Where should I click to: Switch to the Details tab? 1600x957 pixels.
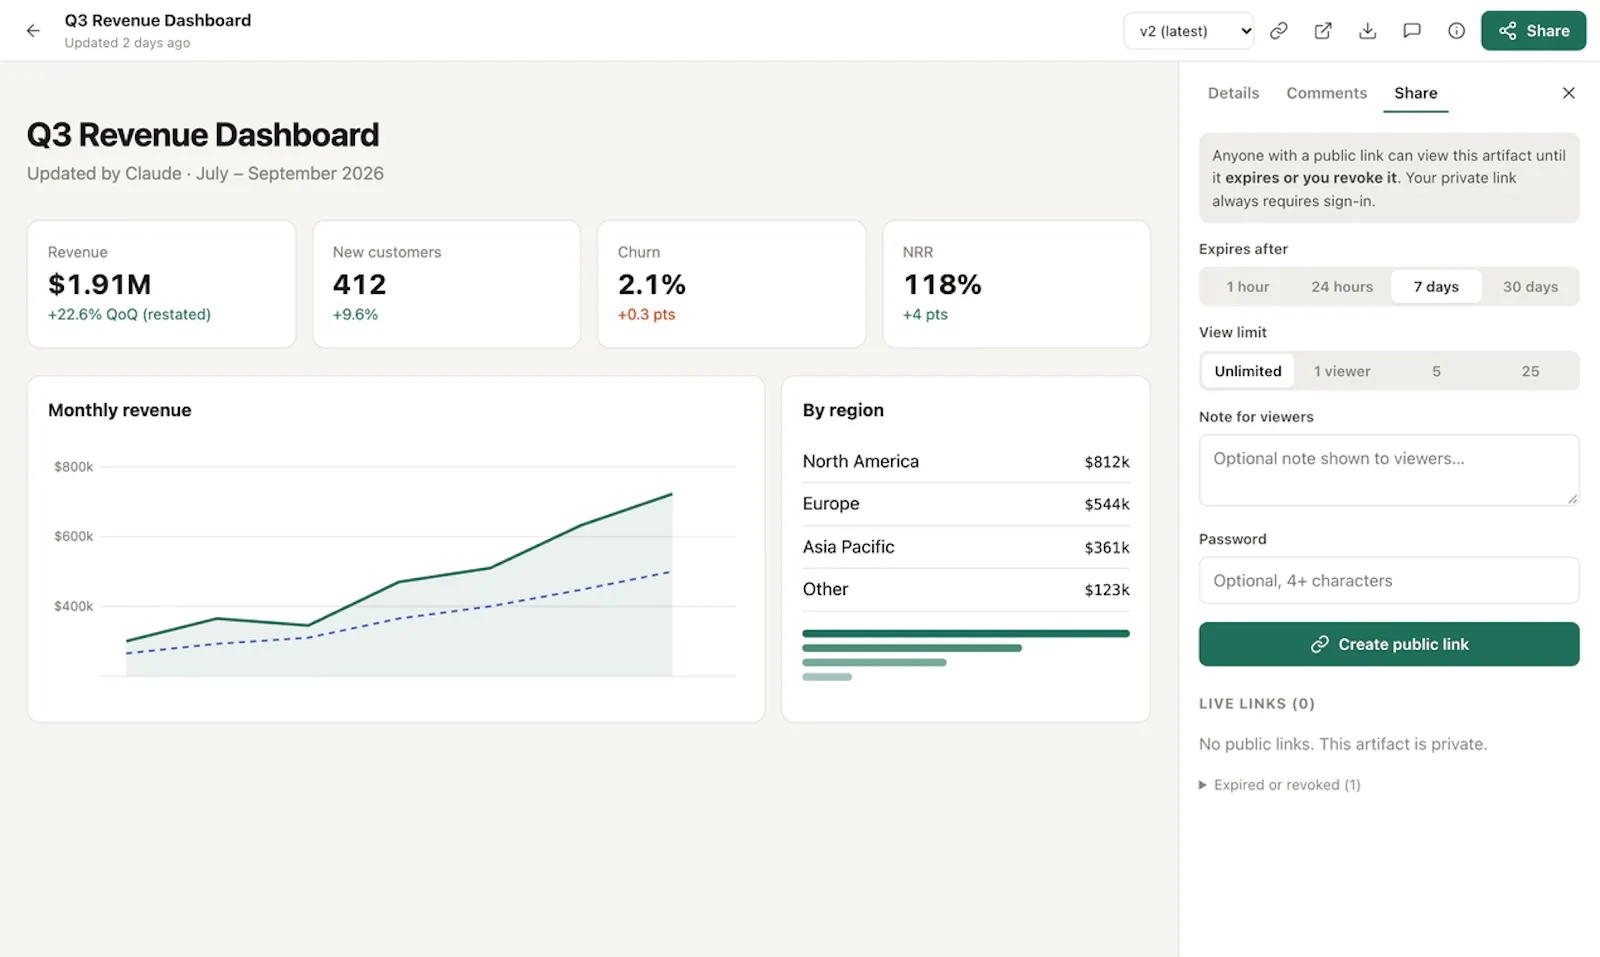point(1233,93)
